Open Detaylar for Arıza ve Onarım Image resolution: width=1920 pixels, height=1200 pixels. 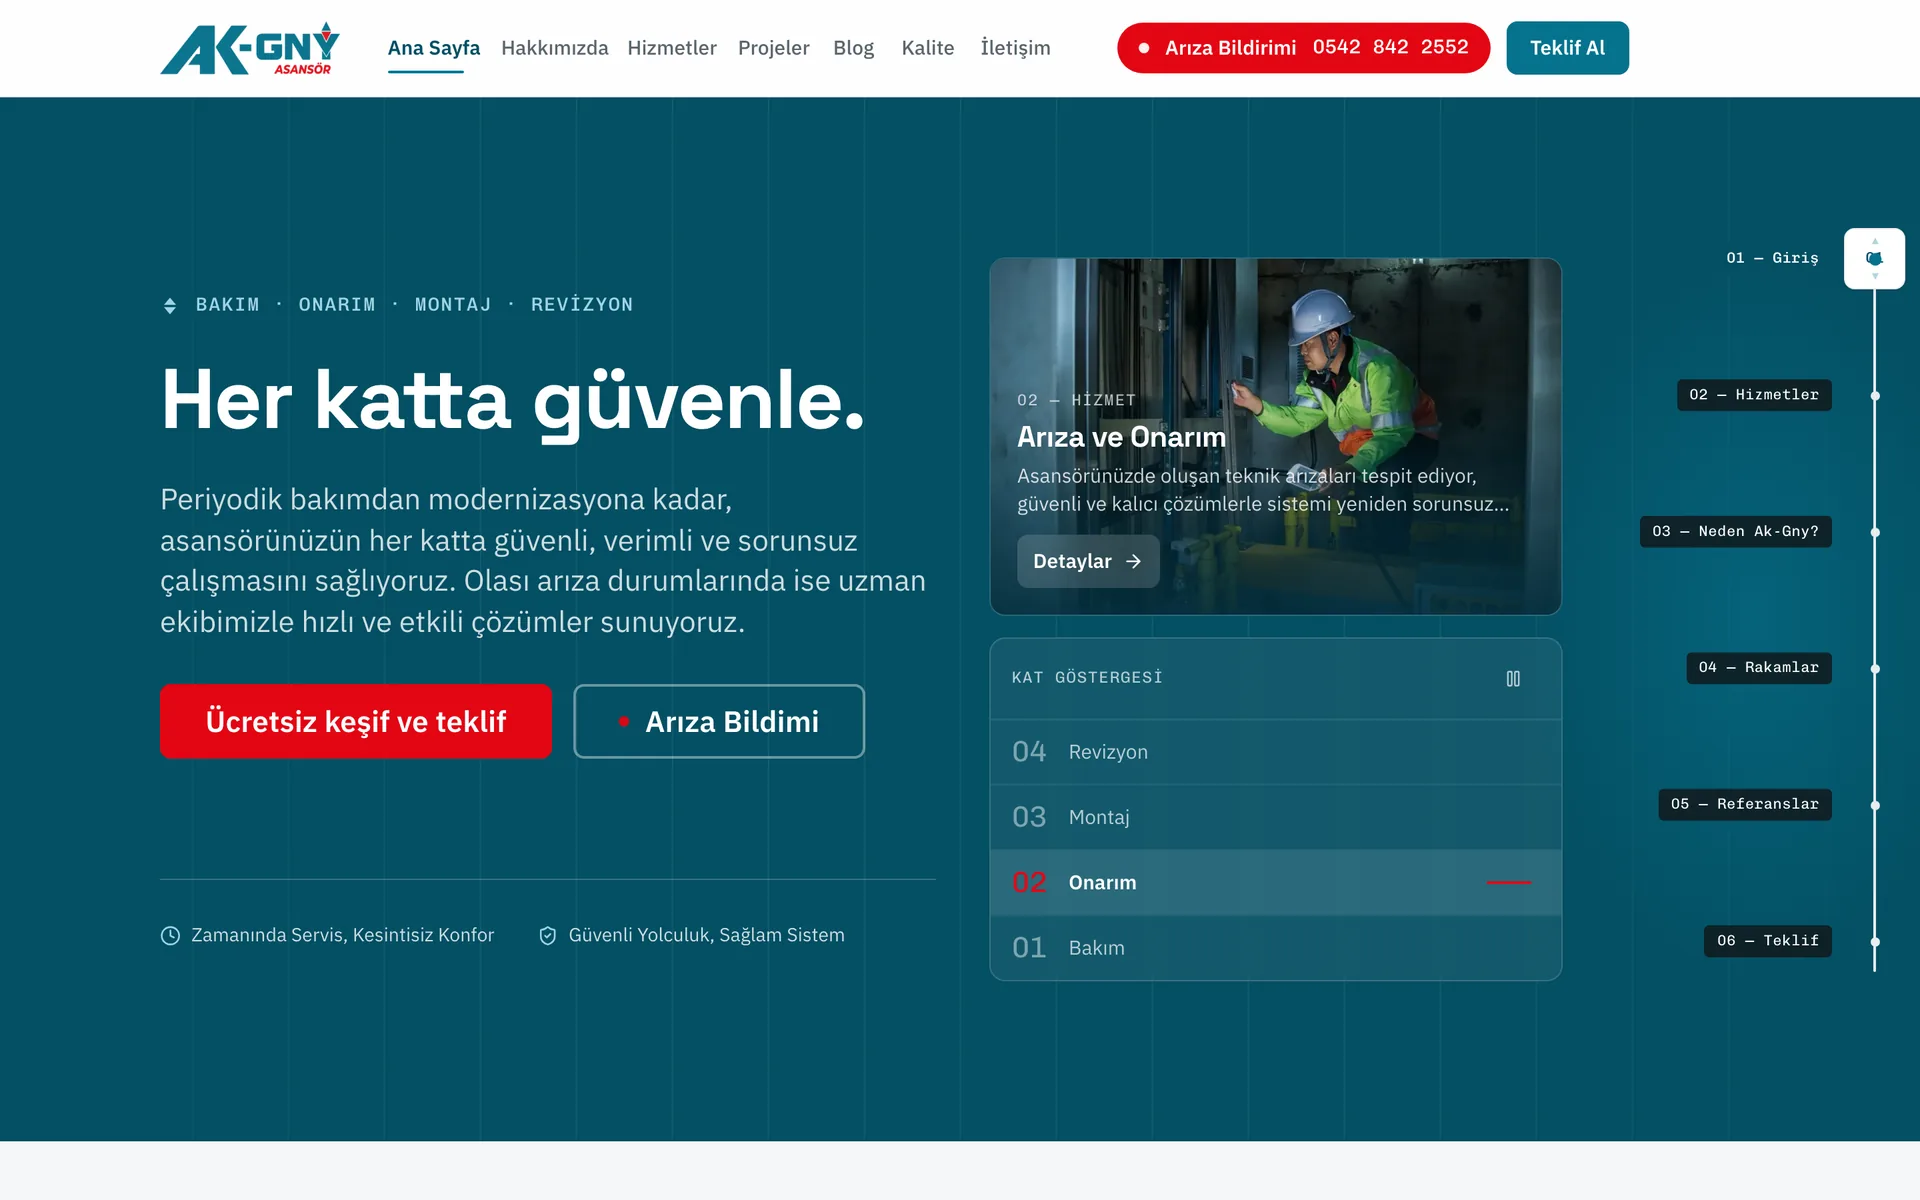1088,561
